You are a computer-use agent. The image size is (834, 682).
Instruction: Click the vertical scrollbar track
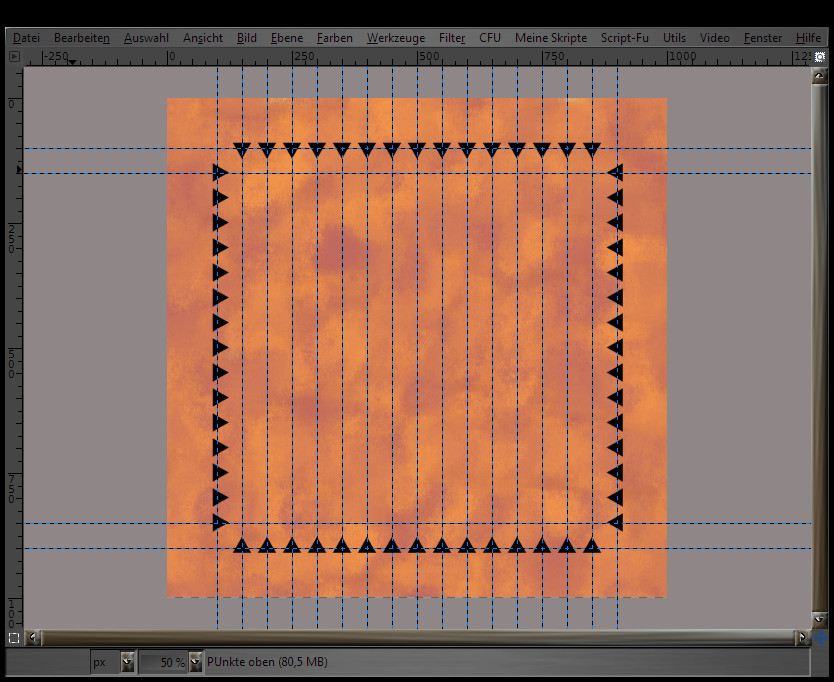point(820,350)
